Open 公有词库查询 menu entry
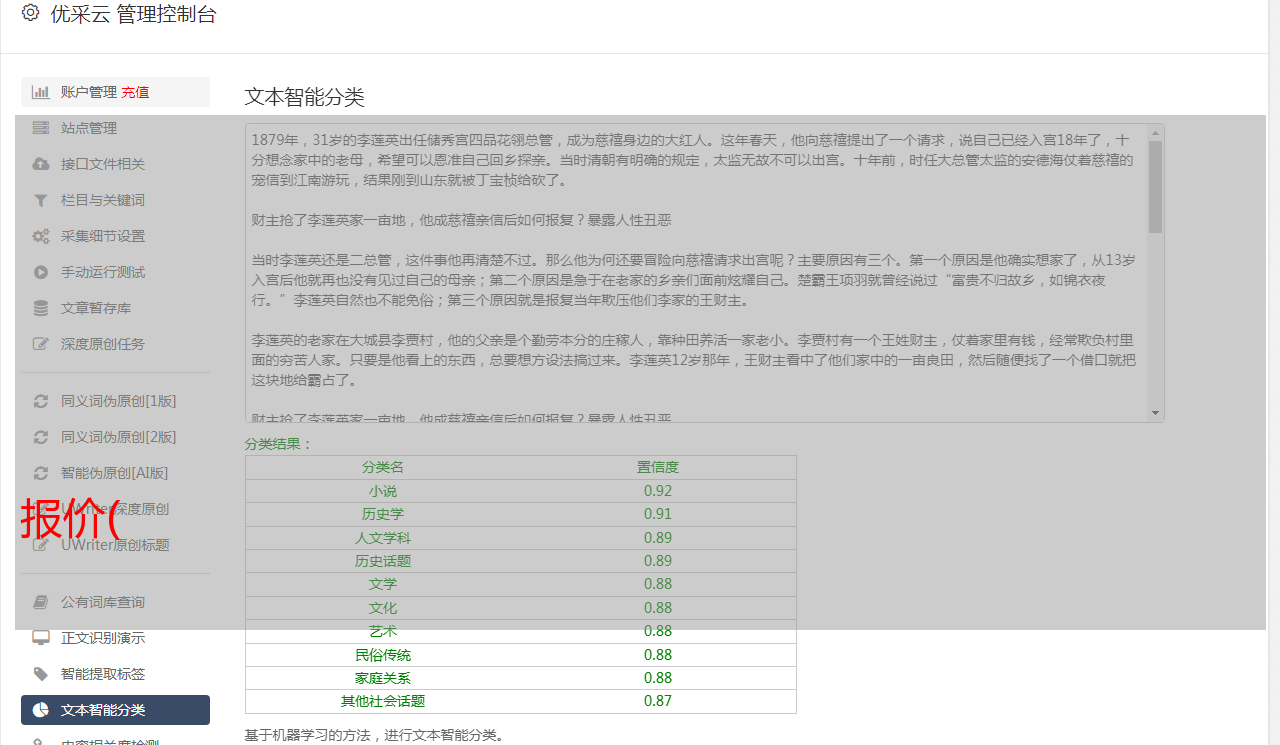Viewport: 1280px width, 745px height. click(x=102, y=602)
